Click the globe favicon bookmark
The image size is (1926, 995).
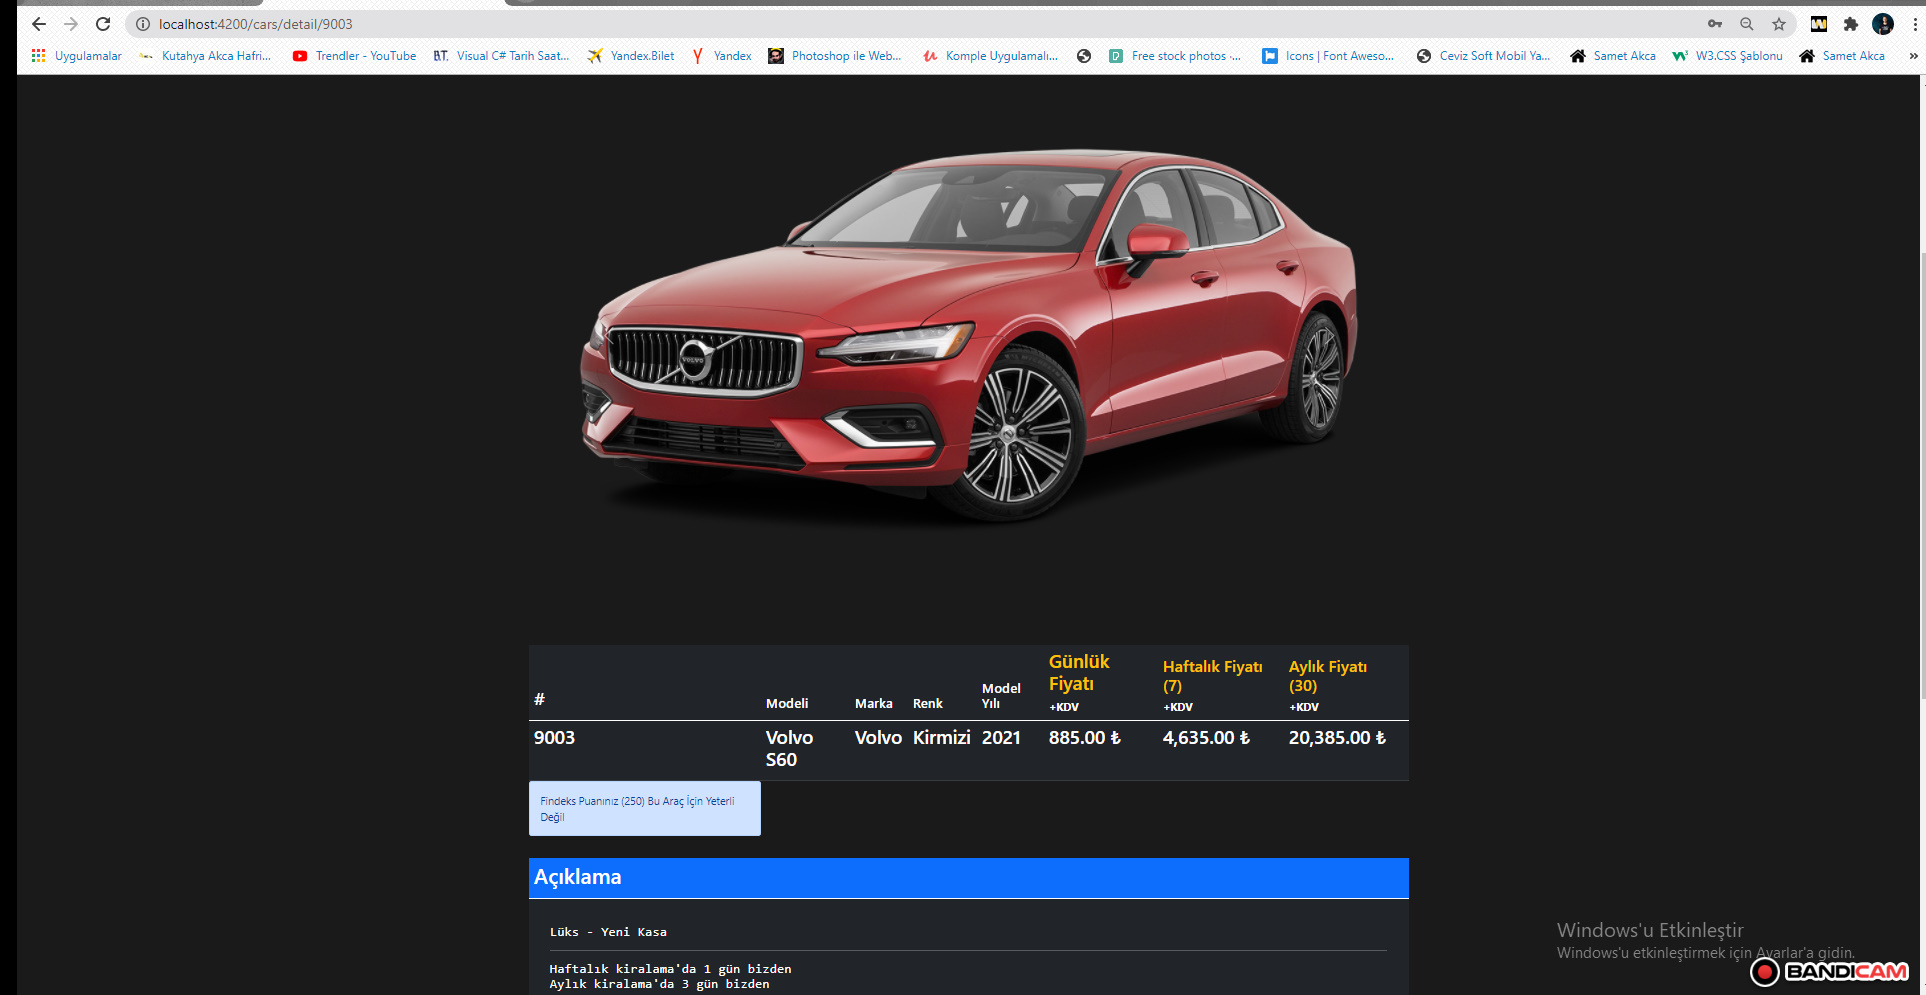(x=1084, y=56)
